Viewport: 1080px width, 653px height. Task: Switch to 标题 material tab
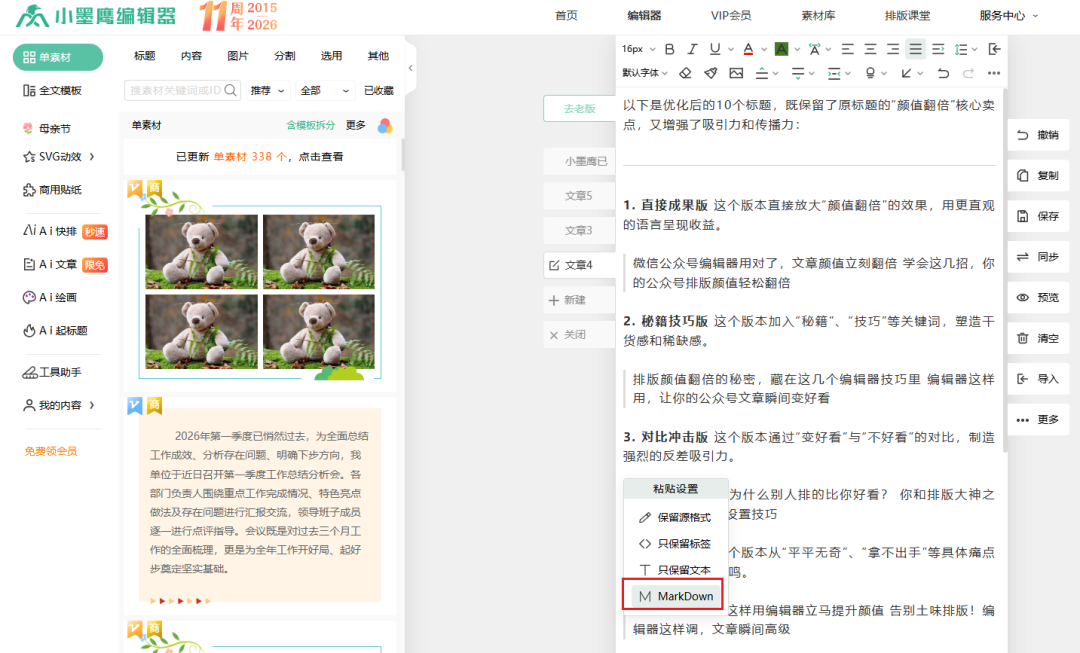145,56
